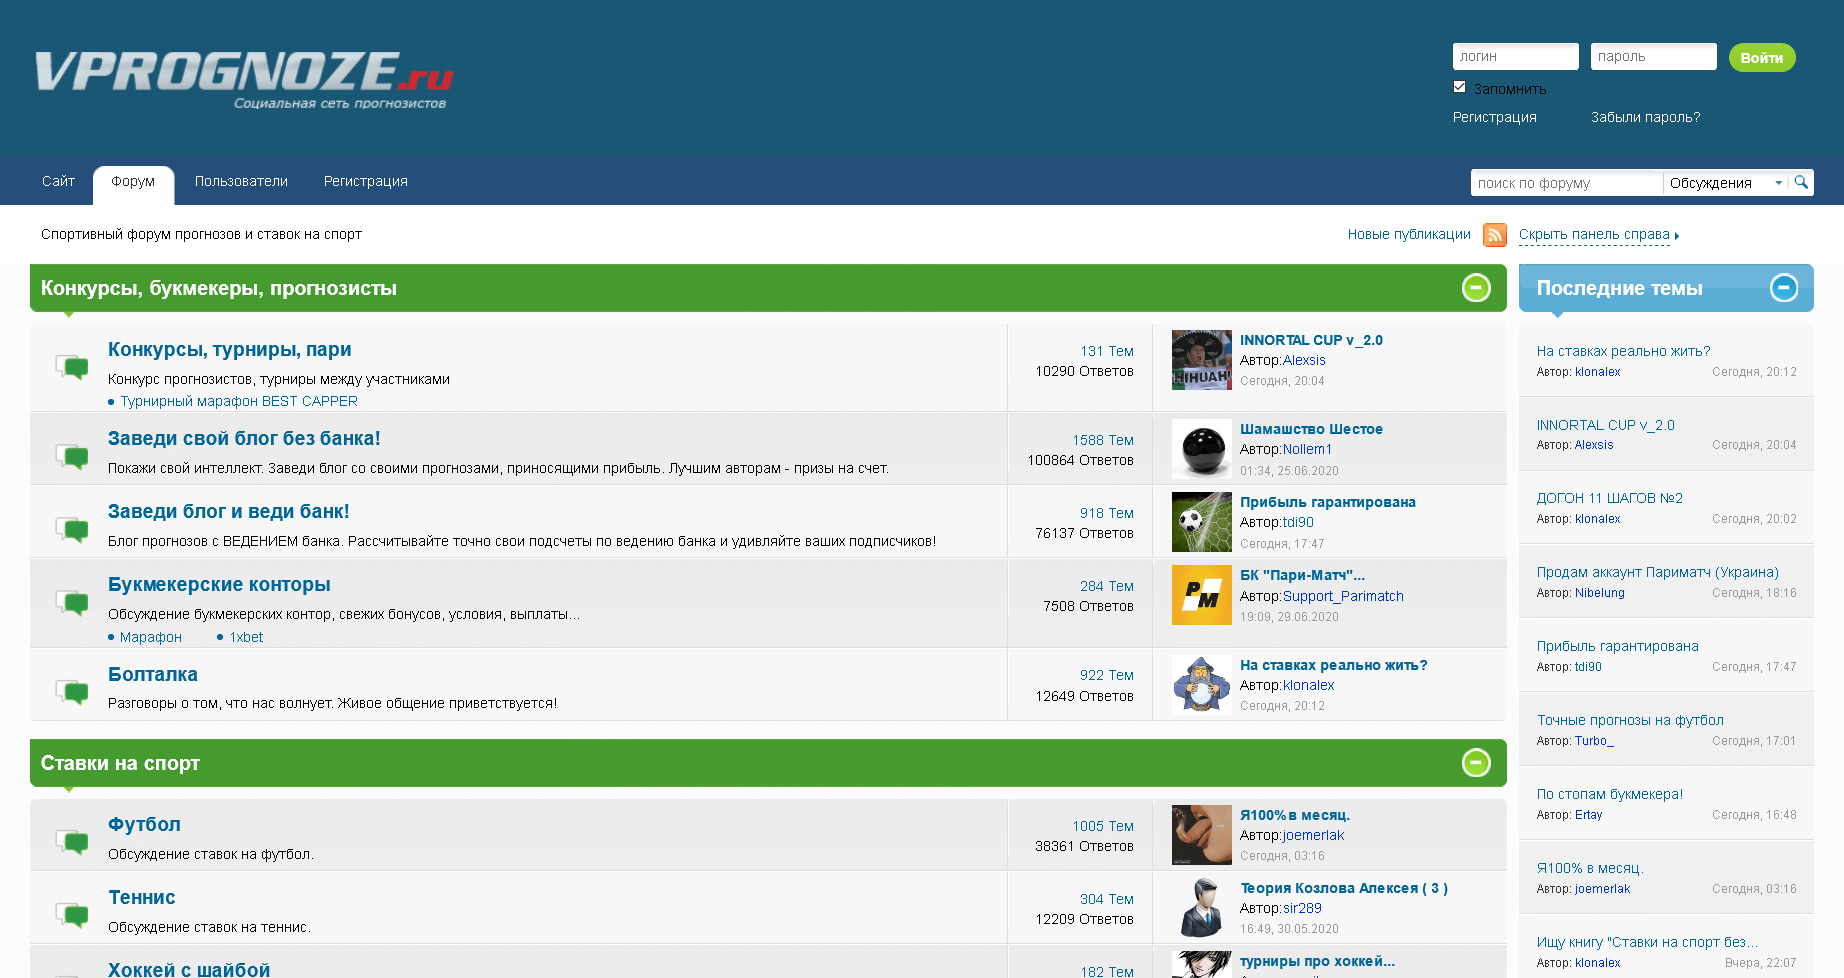
Task: Open the Parimatch PM avatar thumbnail
Action: pyautogui.click(x=1201, y=595)
